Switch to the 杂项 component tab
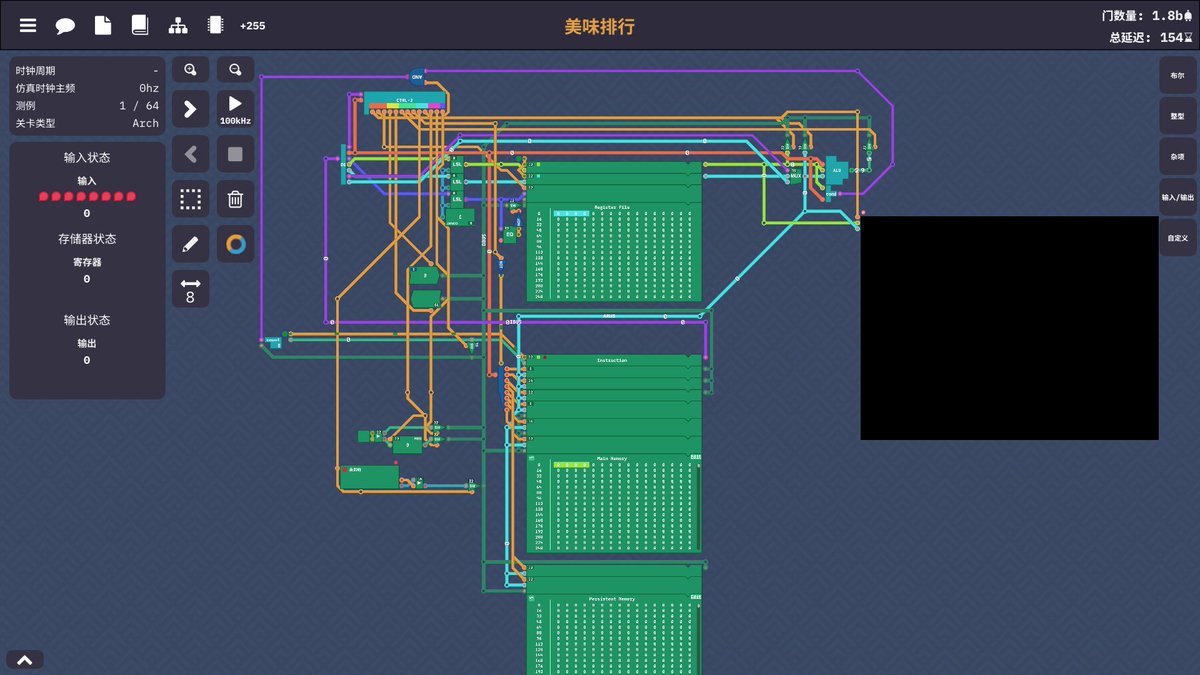This screenshot has width=1200, height=675. pos(1177,157)
